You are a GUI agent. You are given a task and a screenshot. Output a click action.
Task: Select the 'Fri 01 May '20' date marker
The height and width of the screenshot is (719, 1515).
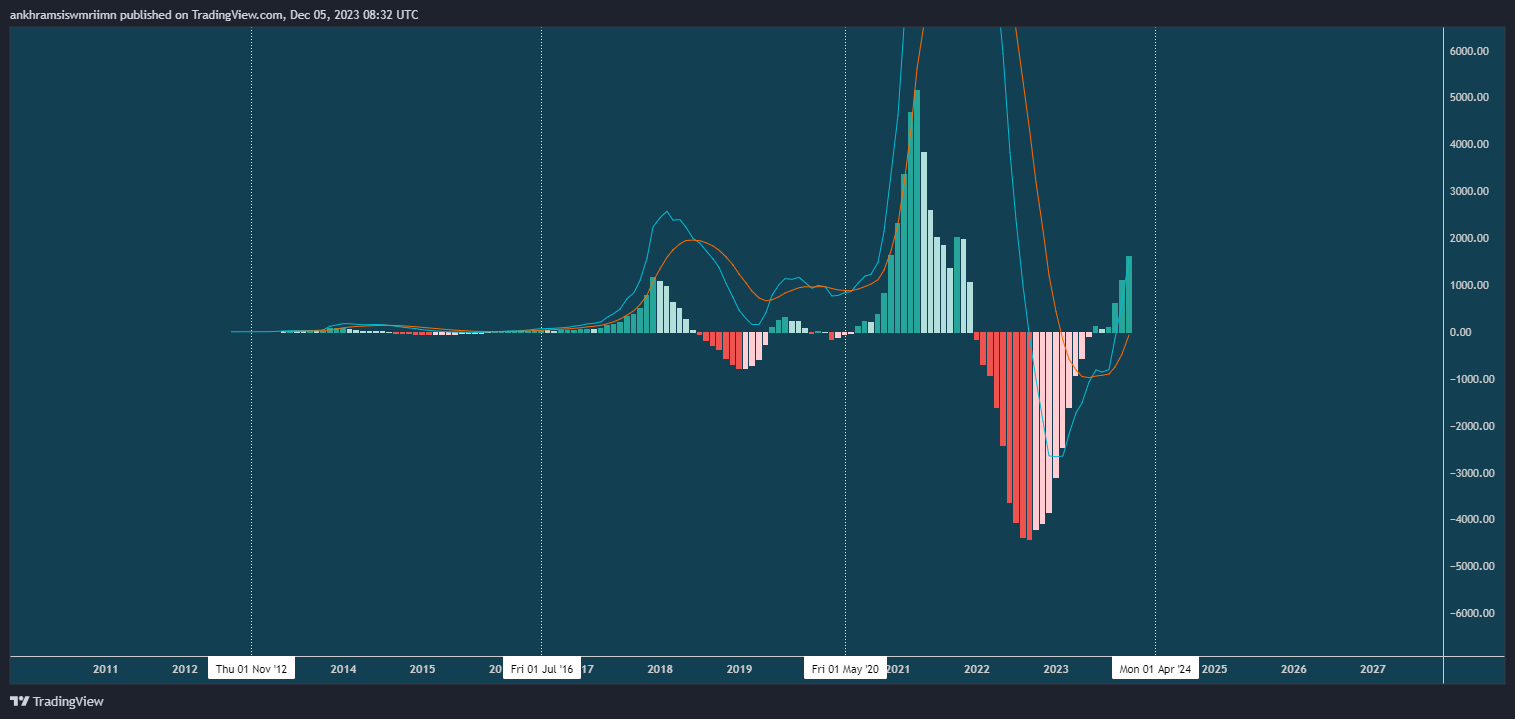[846, 669]
